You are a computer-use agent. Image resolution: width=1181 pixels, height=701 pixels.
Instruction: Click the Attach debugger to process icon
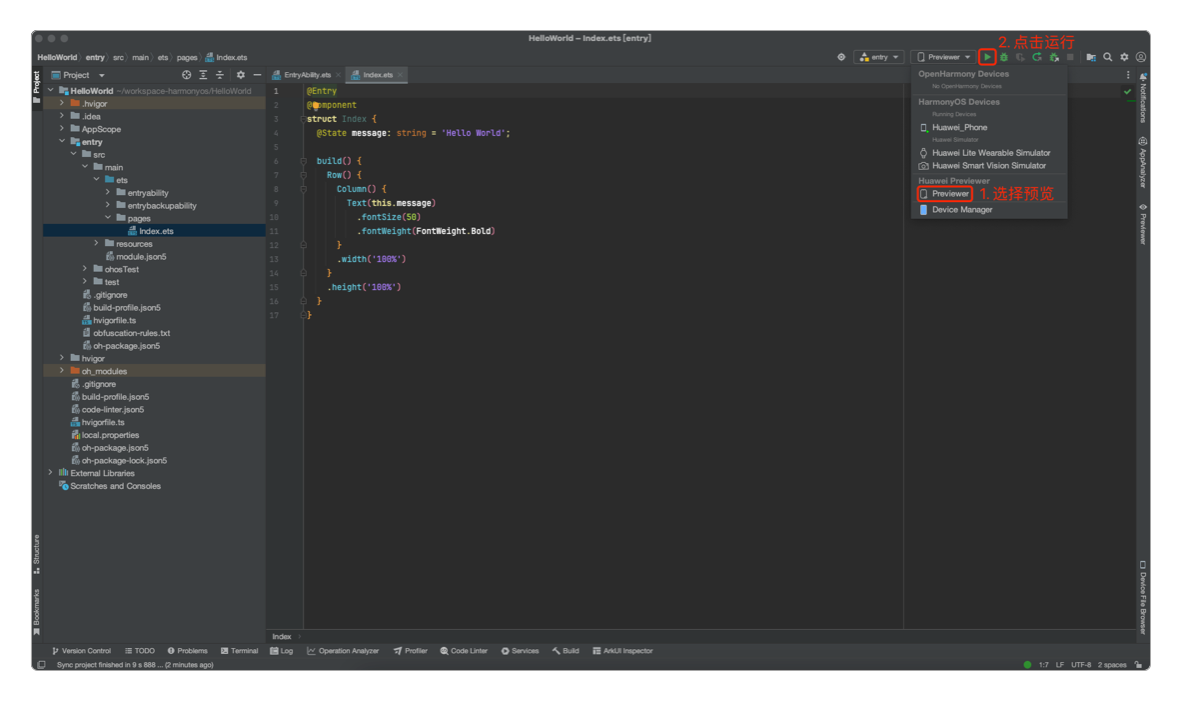pos(1054,57)
